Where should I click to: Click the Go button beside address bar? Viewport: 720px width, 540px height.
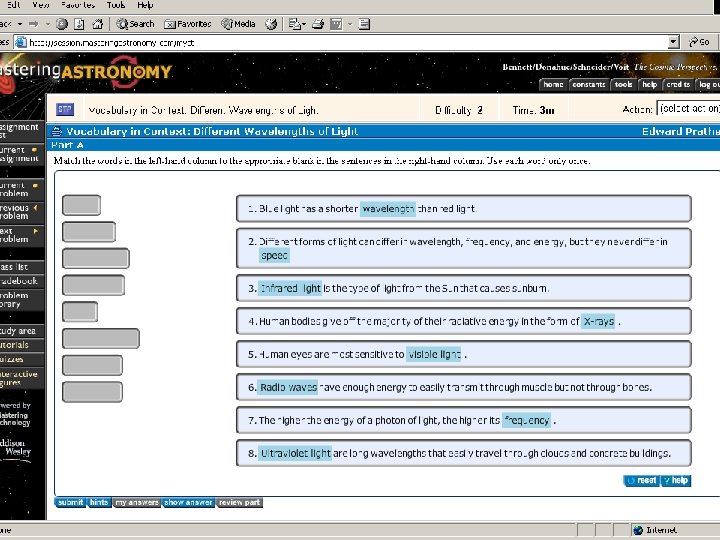click(699, 42)
